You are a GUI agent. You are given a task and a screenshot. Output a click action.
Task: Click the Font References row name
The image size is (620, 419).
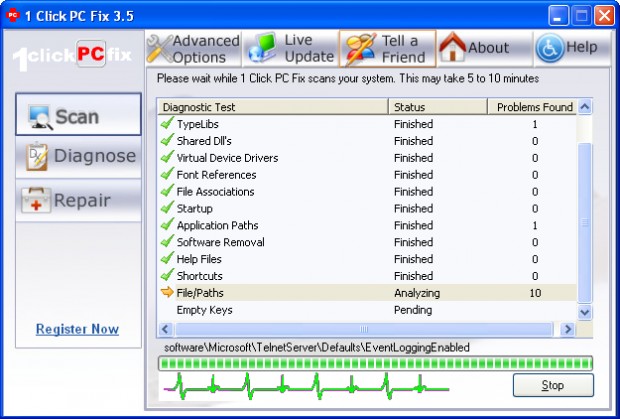tap(216, 175)
